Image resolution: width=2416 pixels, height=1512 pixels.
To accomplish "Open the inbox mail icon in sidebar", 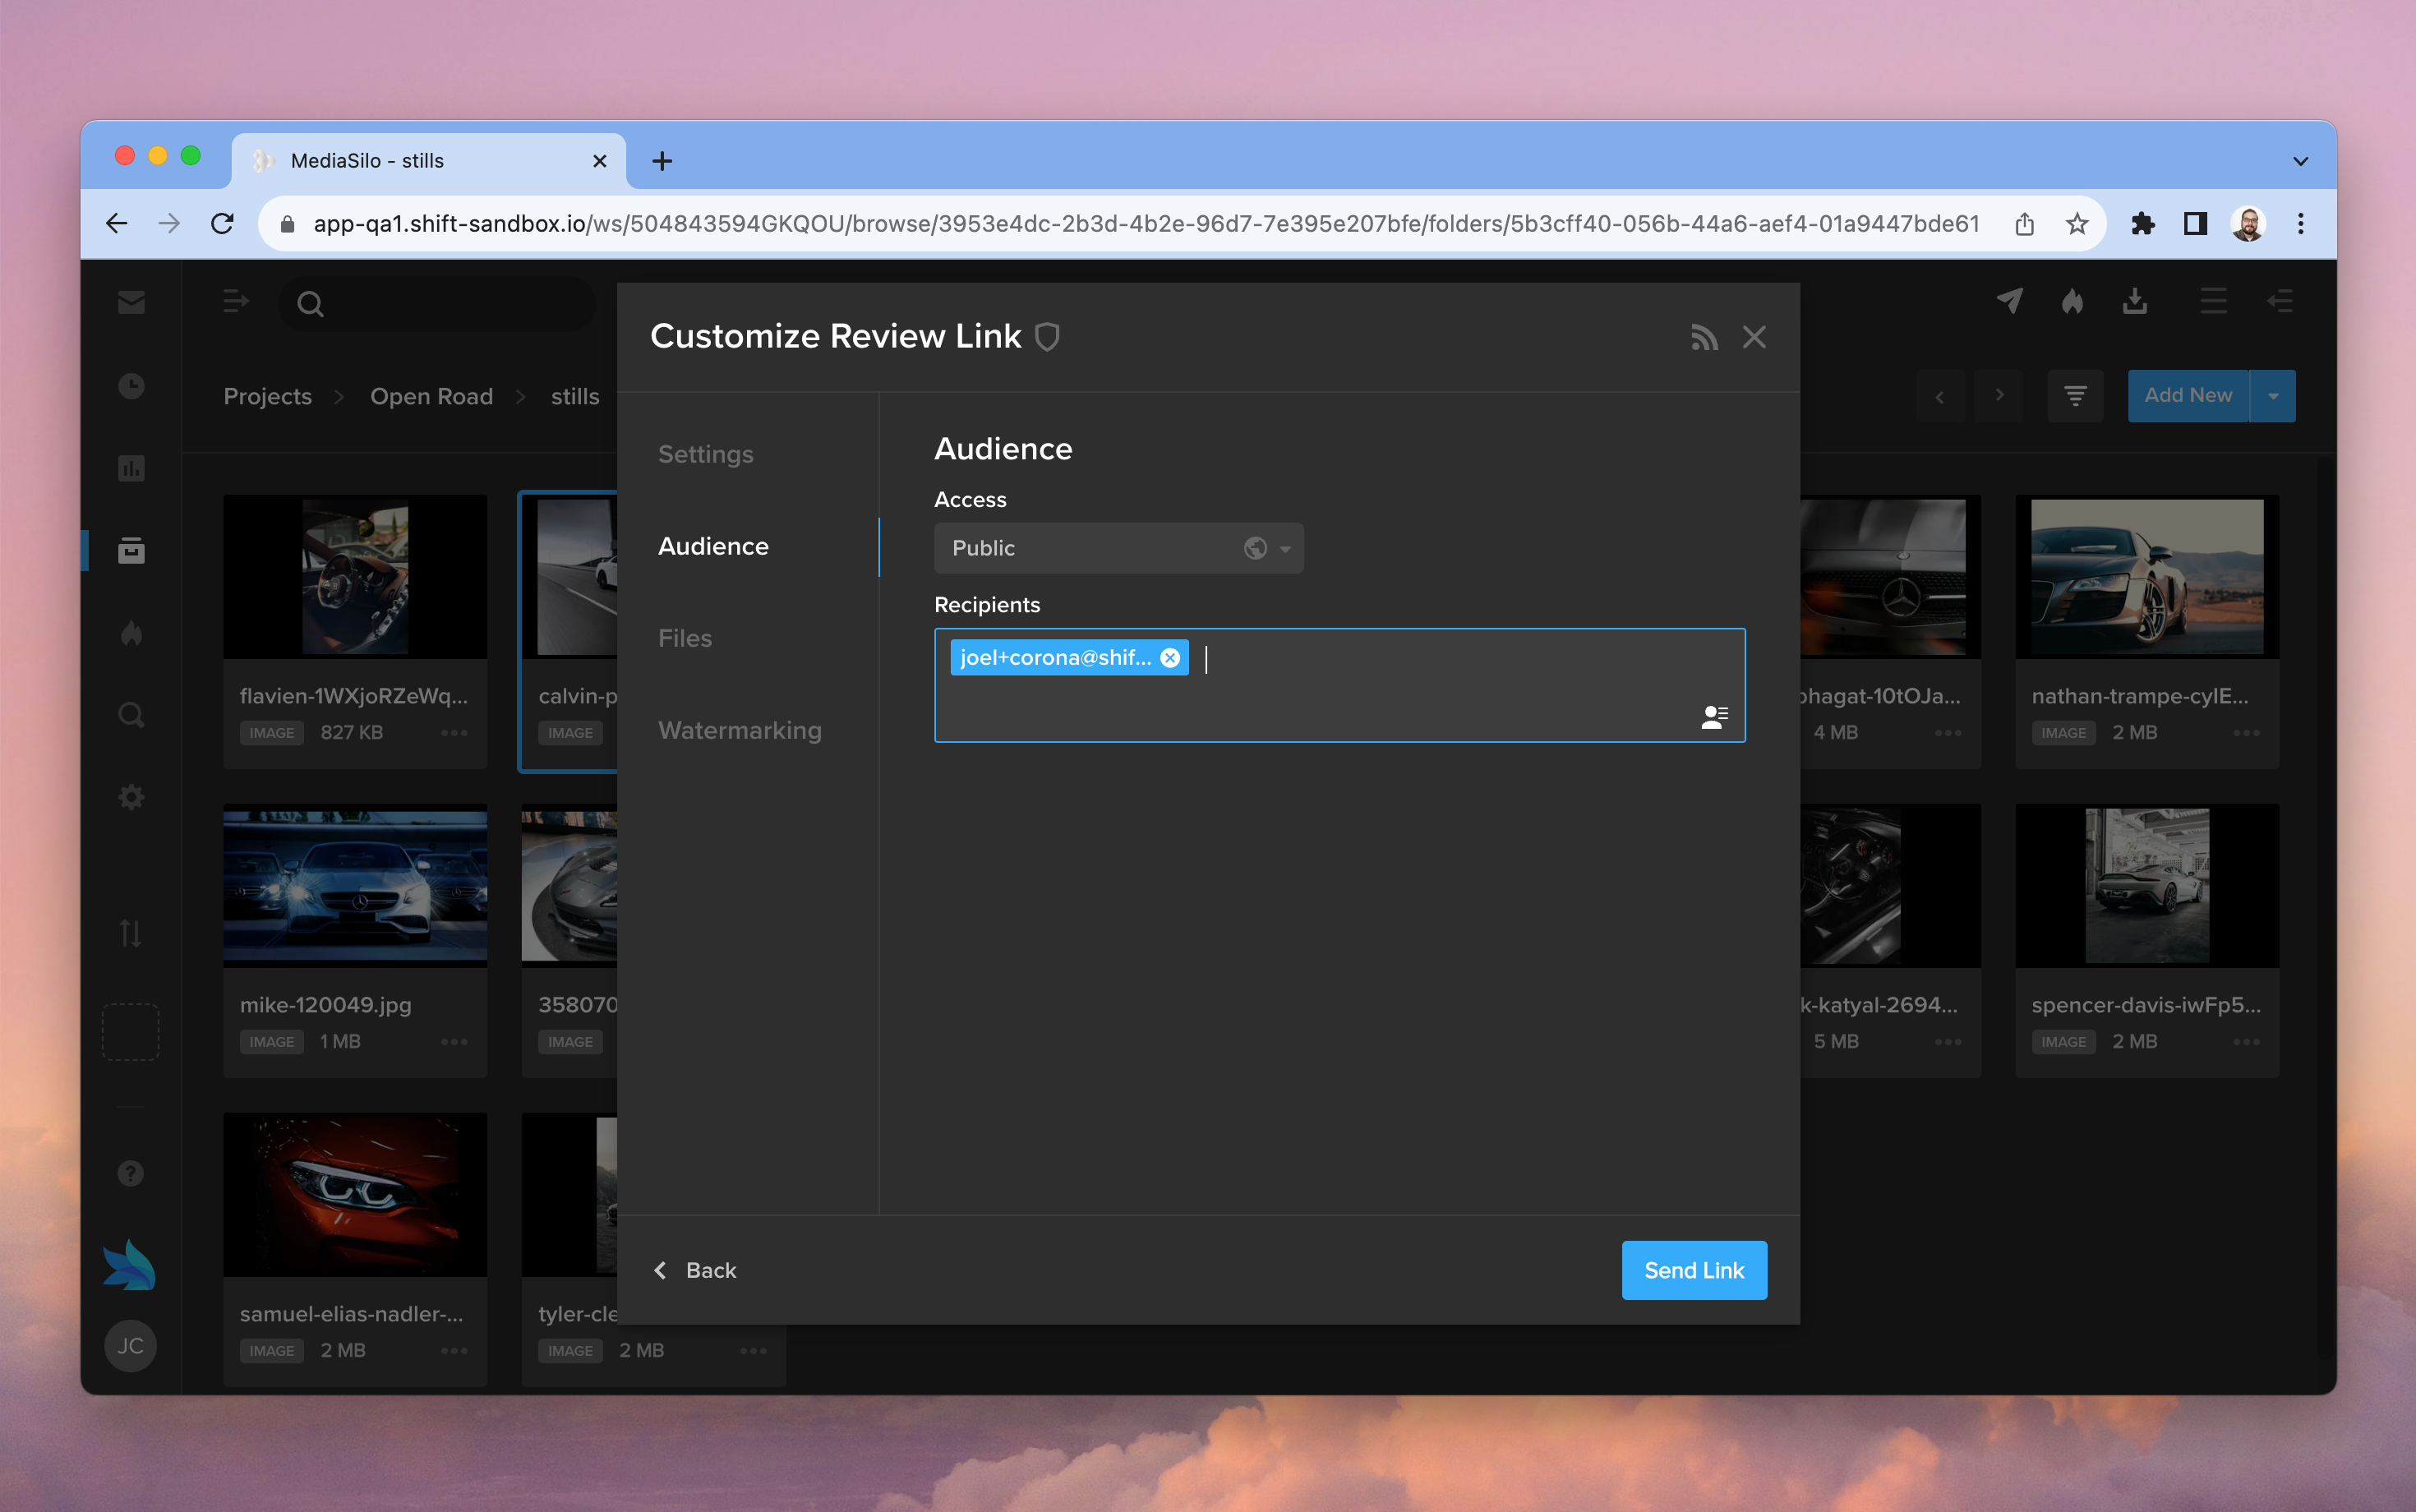I will point(131,302).
